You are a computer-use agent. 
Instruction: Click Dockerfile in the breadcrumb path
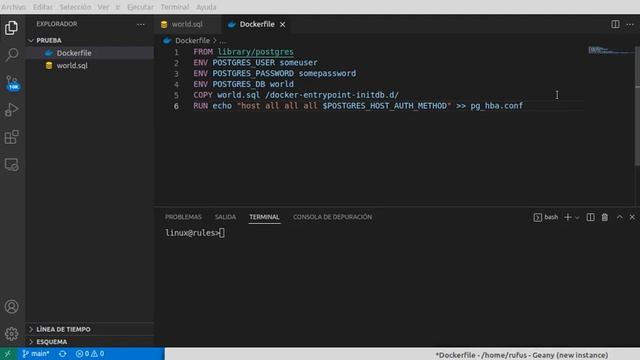point(192,41)
